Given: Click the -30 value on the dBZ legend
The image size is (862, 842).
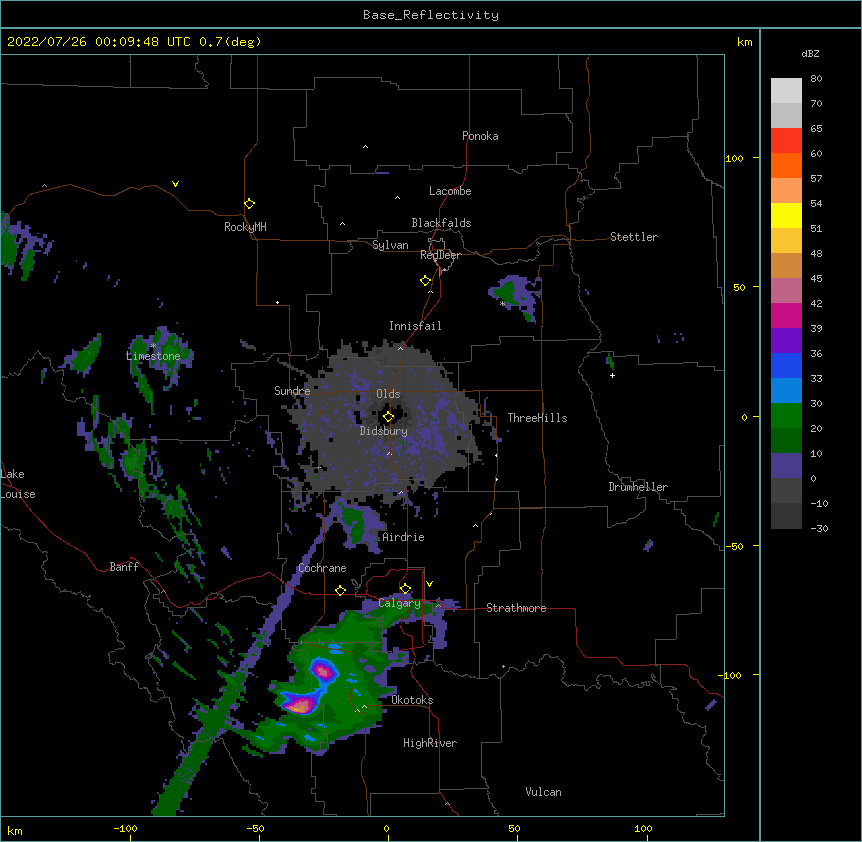Looking at the screenshot, I should [x=819, y=528].
